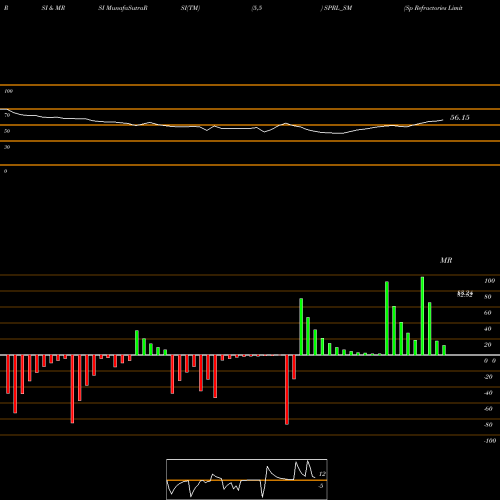This screenshot has width=500, height=500.
Task: Click the 82.52 value beside the MR histogram
Action: click(465, 295)
